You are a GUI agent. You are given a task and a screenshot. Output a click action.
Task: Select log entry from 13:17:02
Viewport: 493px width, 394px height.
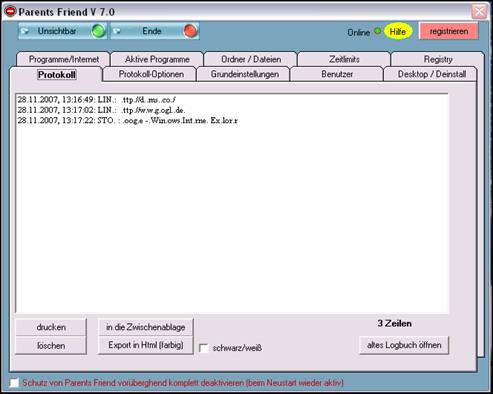click(x=101, y=110)
